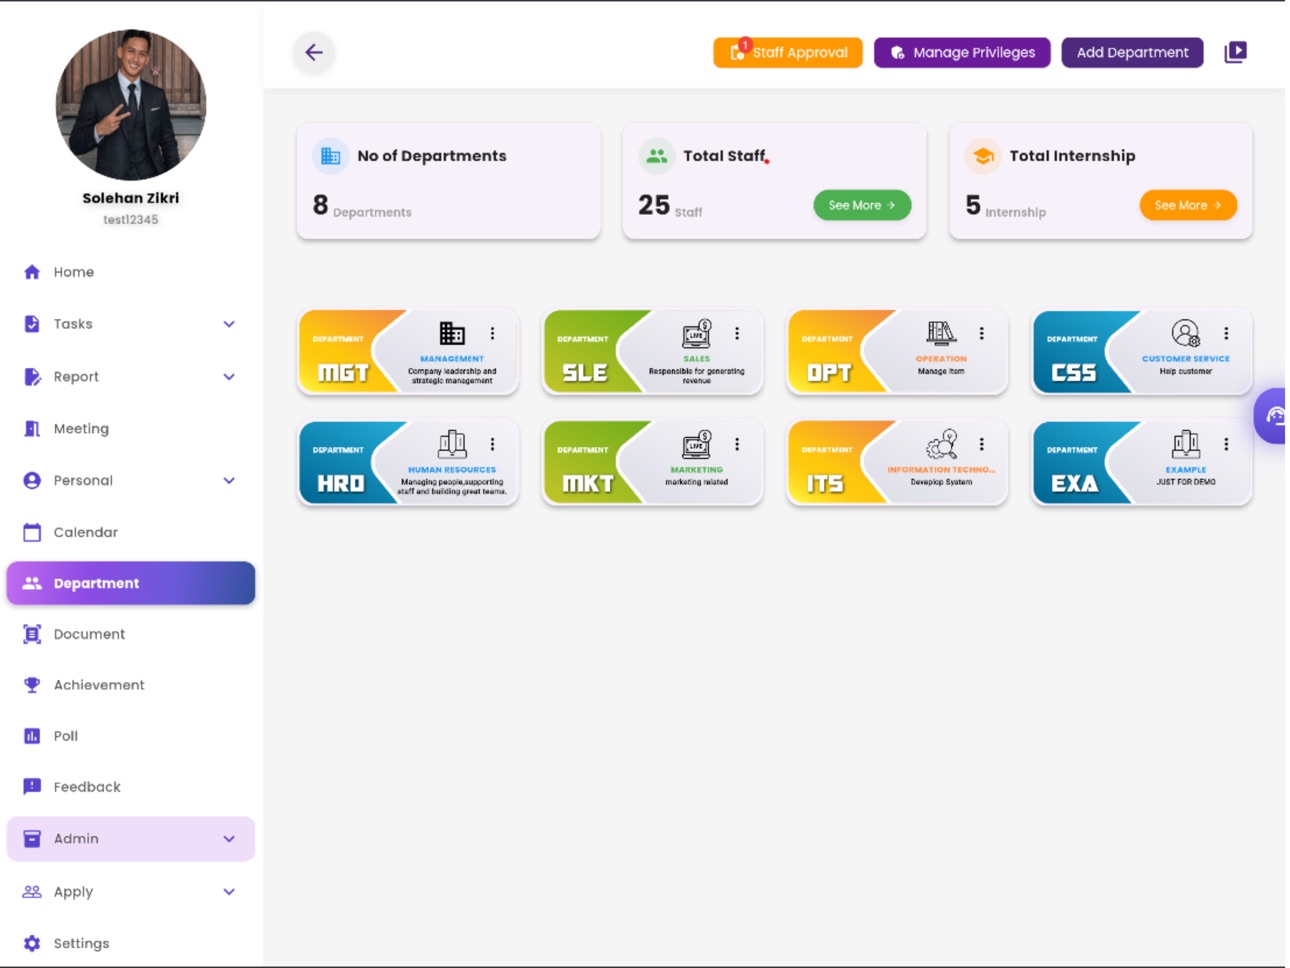The image size is (1290, 968).
Task: See more under Total Staff
Action: pyautogui.click(x=862, y=205)
